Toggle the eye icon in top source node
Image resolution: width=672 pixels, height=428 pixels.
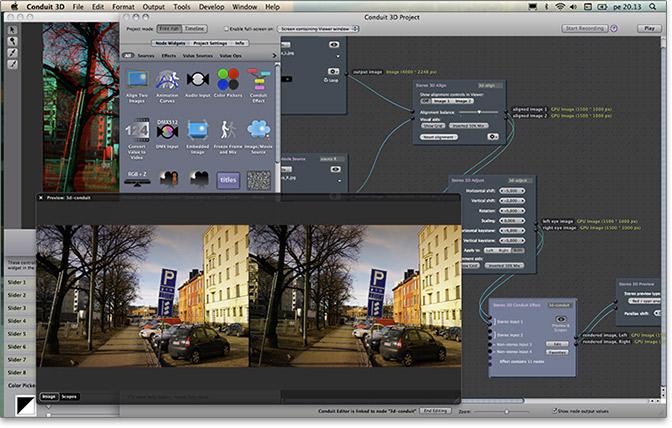[334, 45]
